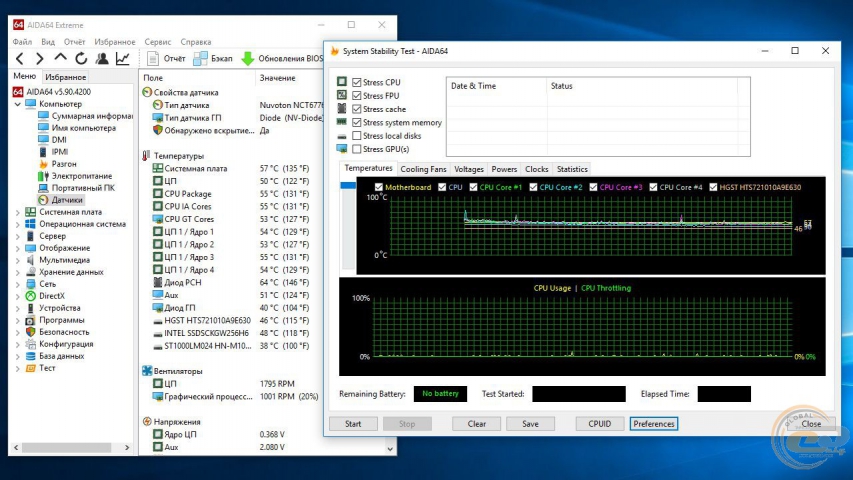The image size is (853, 480).
Task: Toggle the Stress FPU checkbox
Action: point(356,95)
